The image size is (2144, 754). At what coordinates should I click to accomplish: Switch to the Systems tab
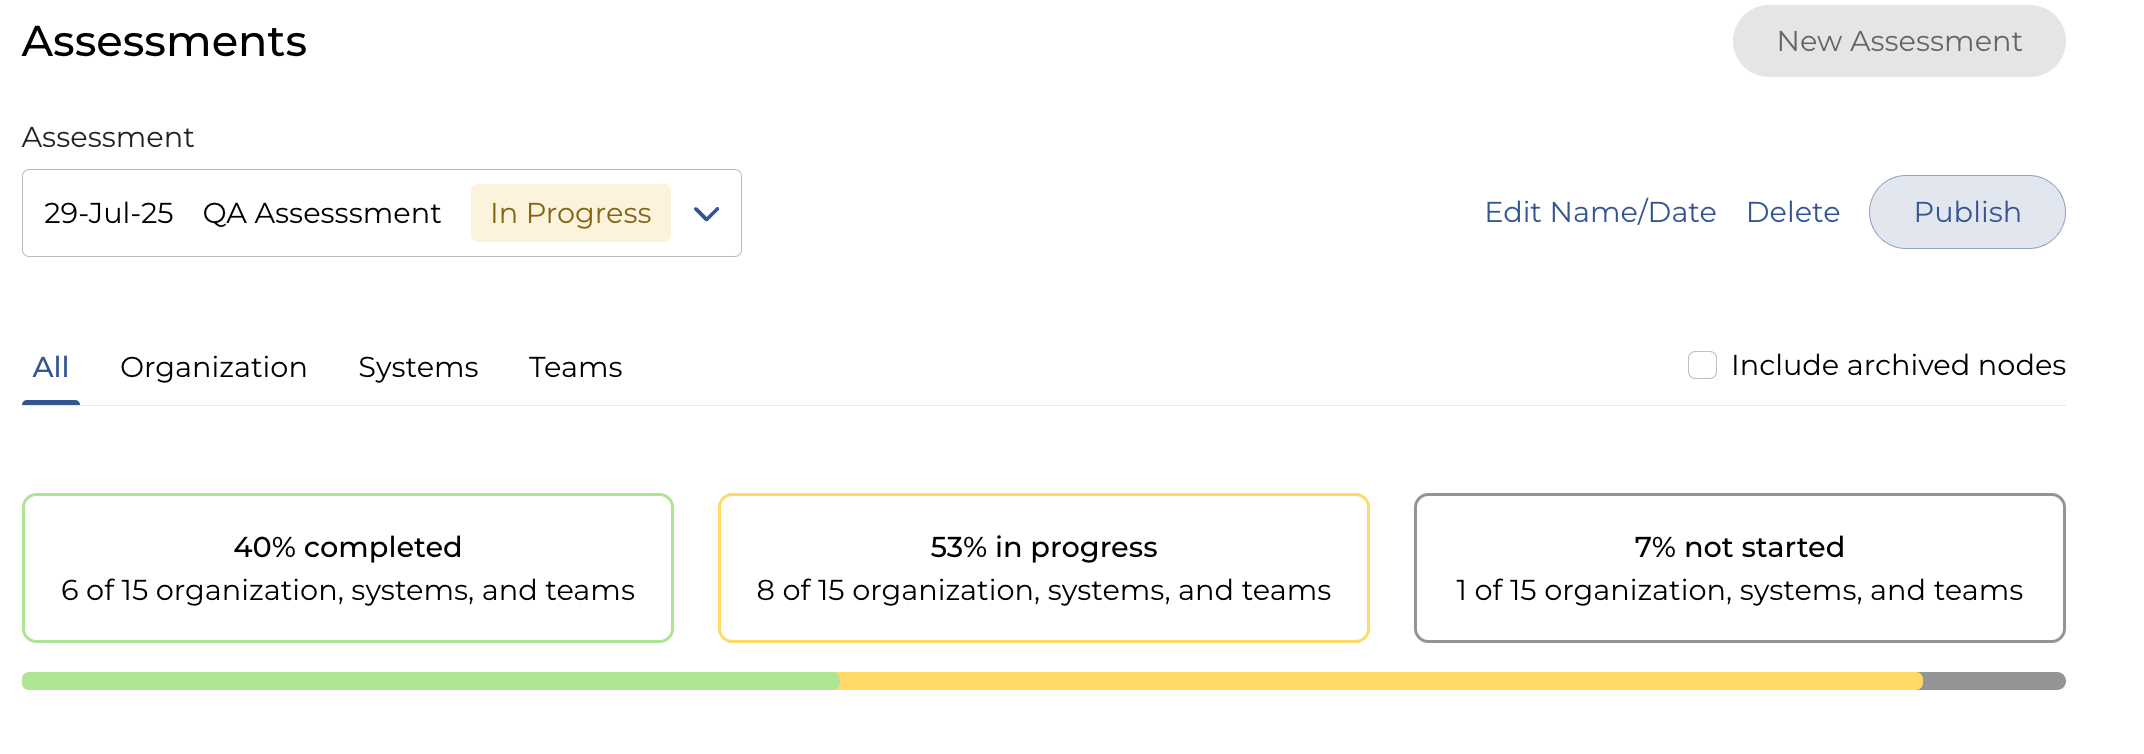(418, 367)
